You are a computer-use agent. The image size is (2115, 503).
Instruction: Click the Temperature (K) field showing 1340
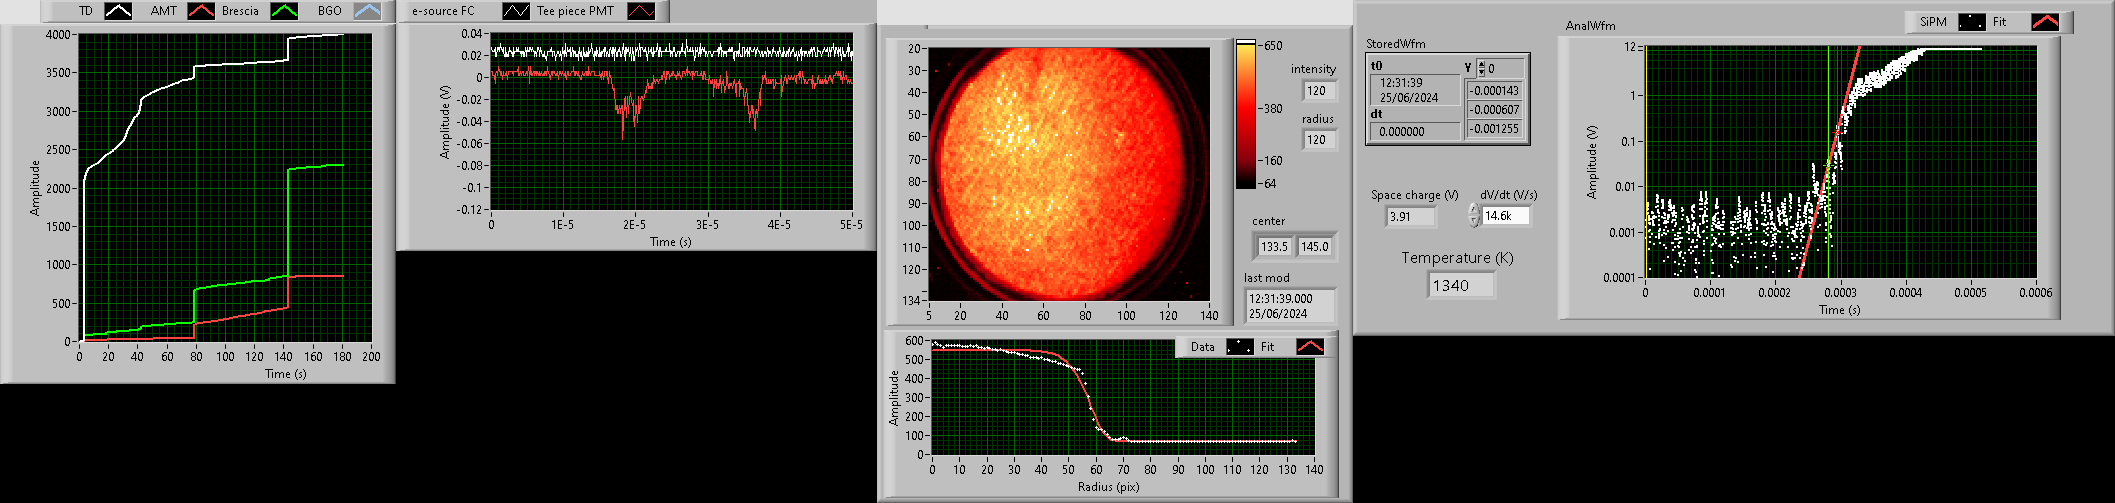click(x=1460, y=286)
